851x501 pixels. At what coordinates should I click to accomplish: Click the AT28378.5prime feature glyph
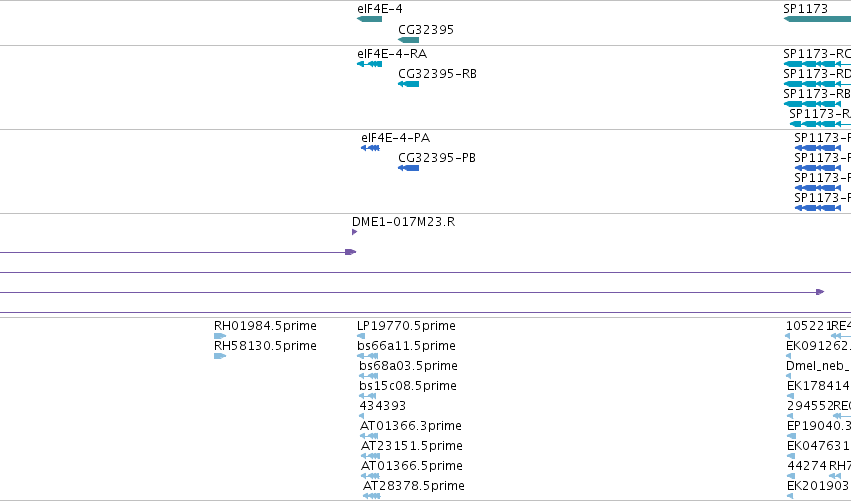(x=372, y=496)
